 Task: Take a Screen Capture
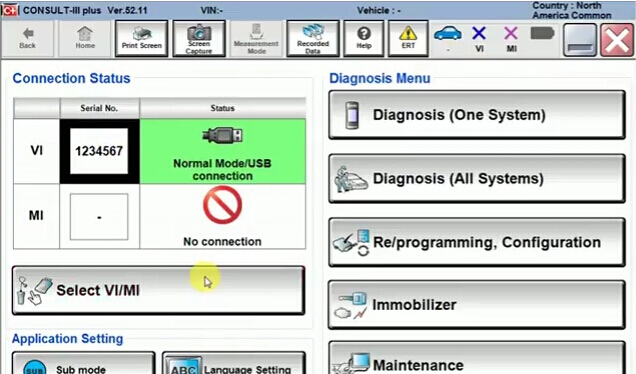(199, 39)
